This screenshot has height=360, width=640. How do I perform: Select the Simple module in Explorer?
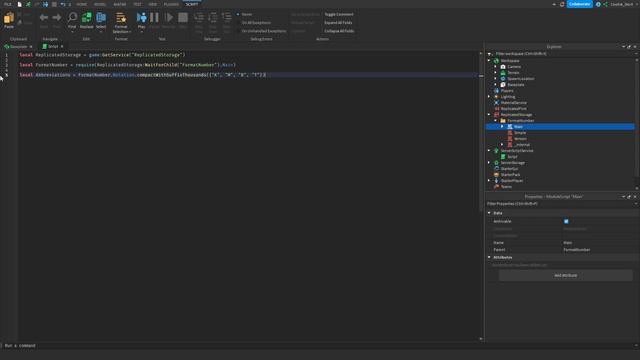point(520,133)
